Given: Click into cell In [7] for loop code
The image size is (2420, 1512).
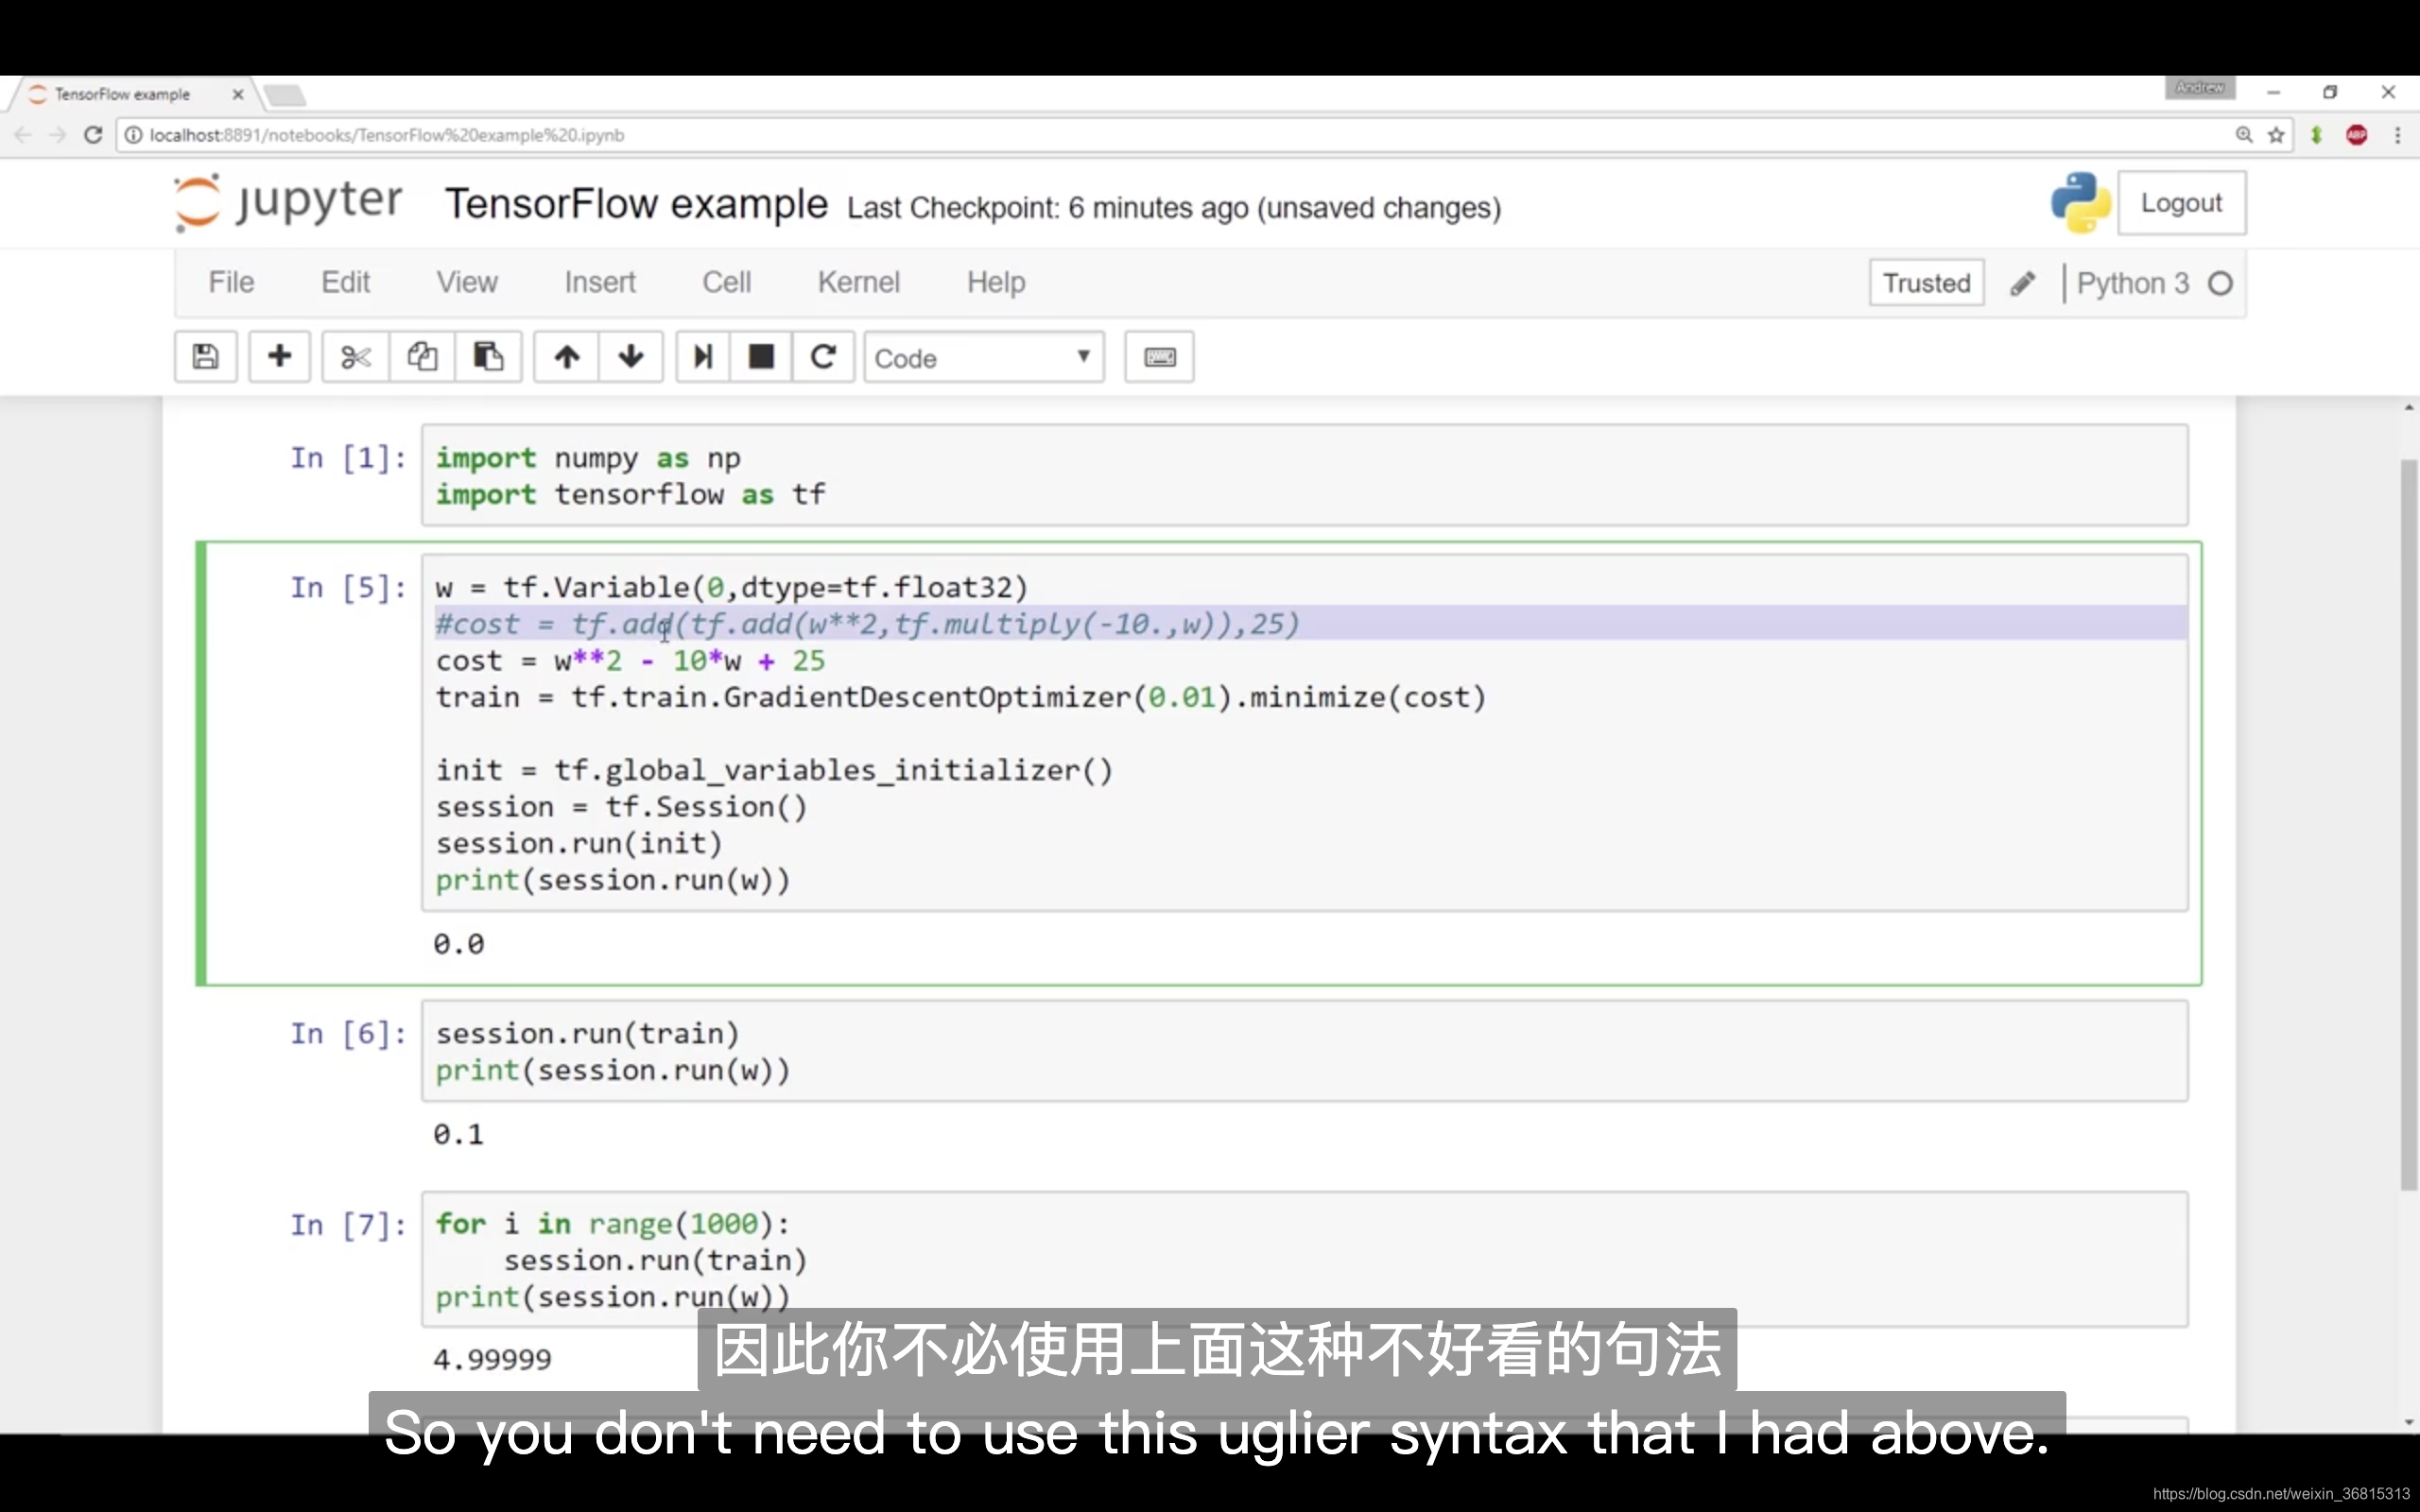Looking at the screenshot, I should click(x=1304, y=1259).
